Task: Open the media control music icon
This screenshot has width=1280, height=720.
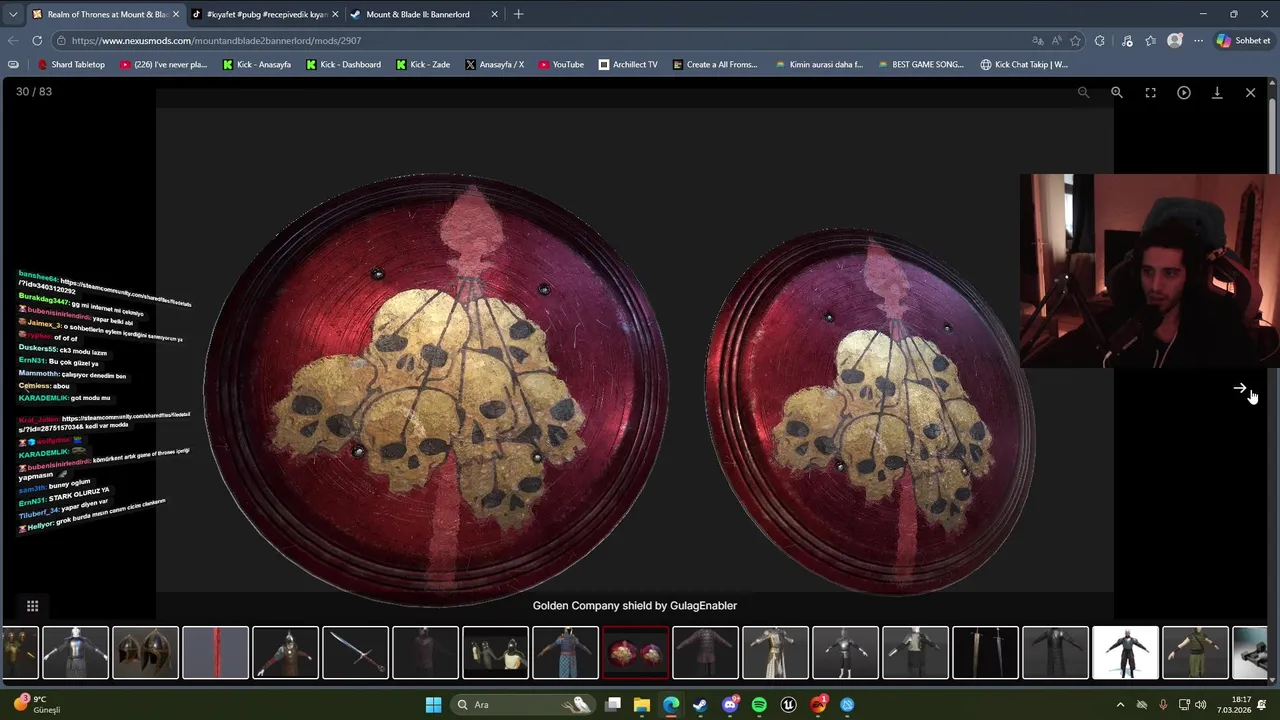Action: (1127, 41)
